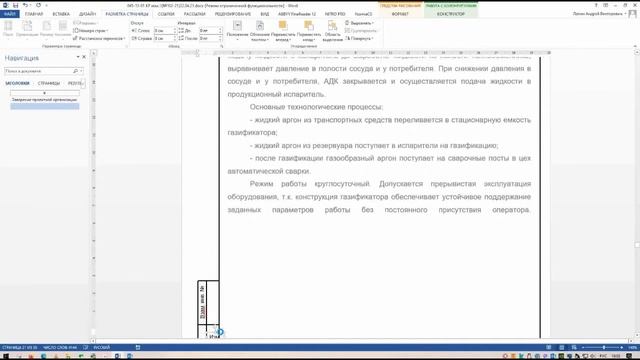Click Интервал До spacing field

210,31
